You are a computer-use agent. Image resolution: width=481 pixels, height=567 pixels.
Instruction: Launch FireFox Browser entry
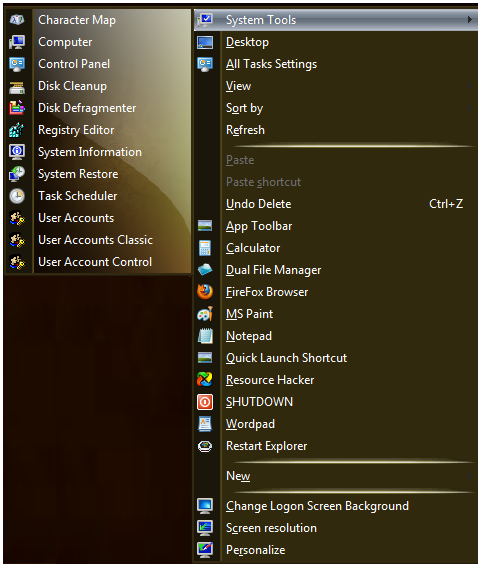pyautogui.click(x=336, y=292)
